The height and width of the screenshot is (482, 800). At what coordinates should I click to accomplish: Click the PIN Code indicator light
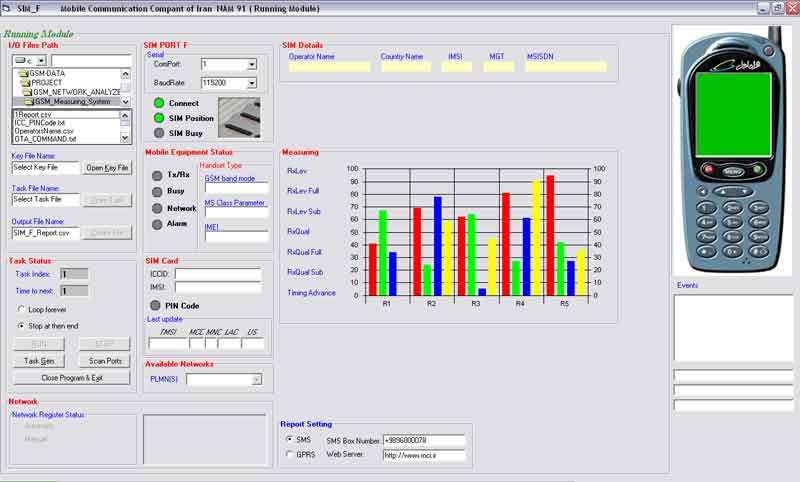coord(155,305)
